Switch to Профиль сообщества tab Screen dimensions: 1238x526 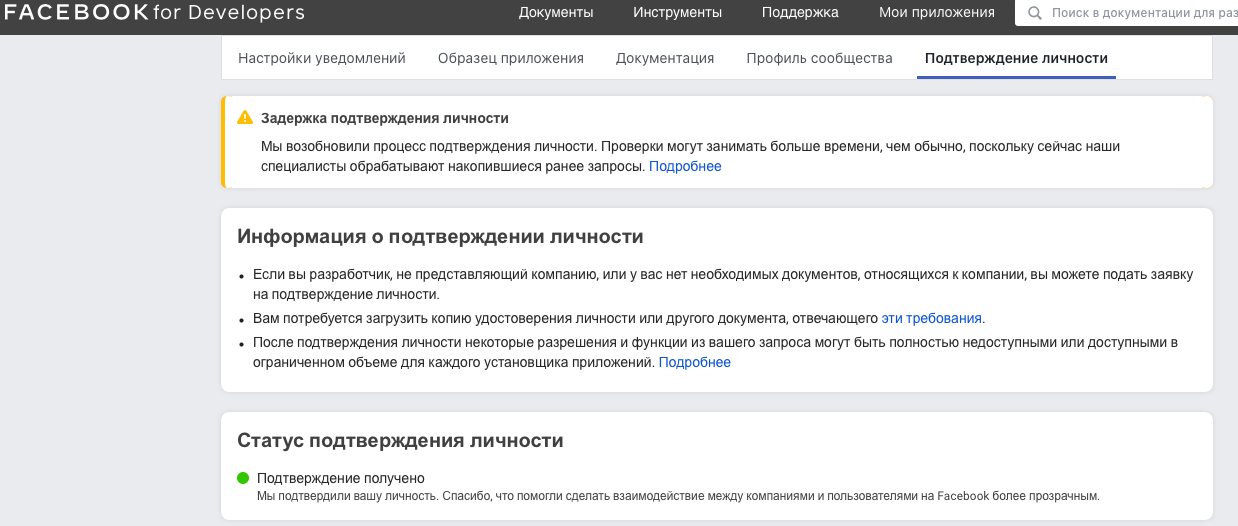coord(819,58)
